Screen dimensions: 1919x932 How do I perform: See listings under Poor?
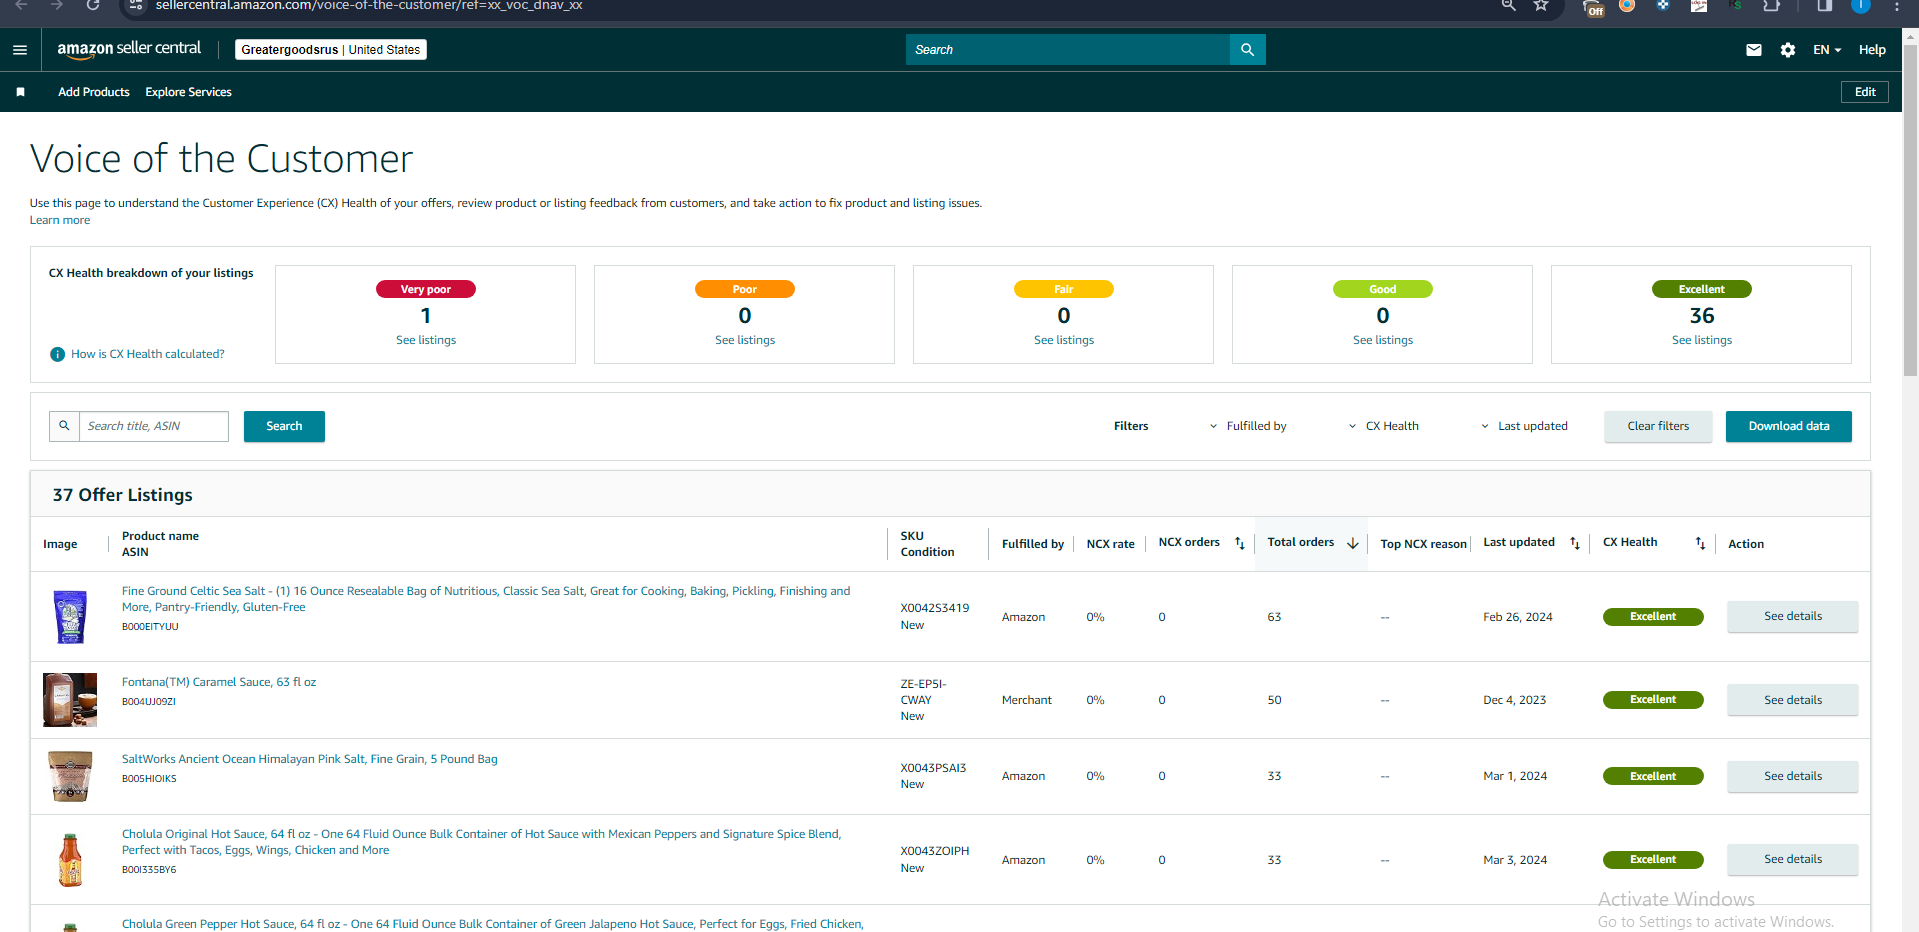tap(745, 340)
